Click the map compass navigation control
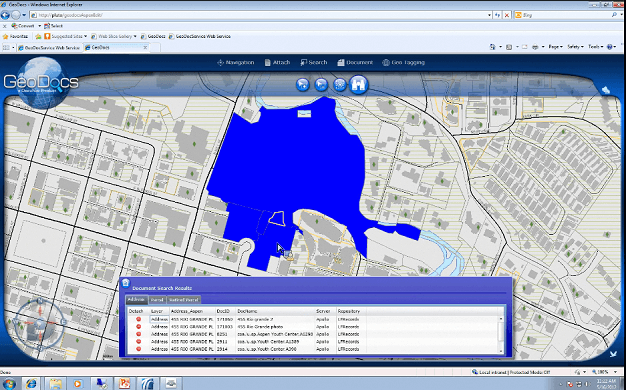 39,323
